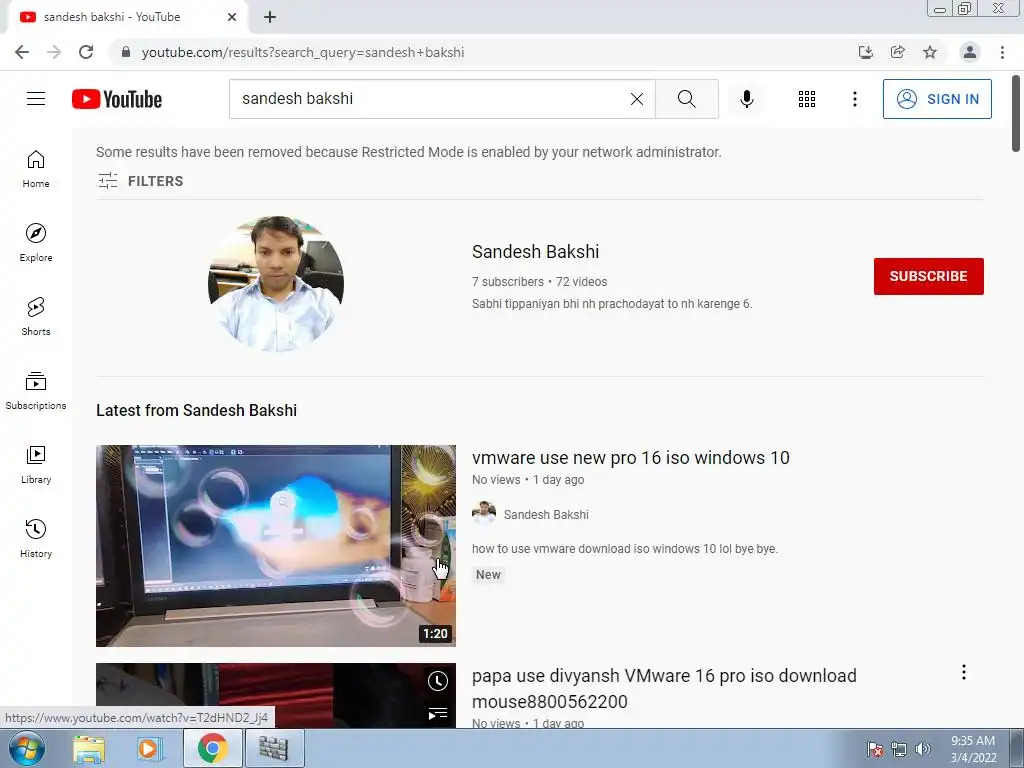Click Watch later clock on second thumbnail
Image resolution: width=1024 pixels, height=768 pixels.
(438, 681)
